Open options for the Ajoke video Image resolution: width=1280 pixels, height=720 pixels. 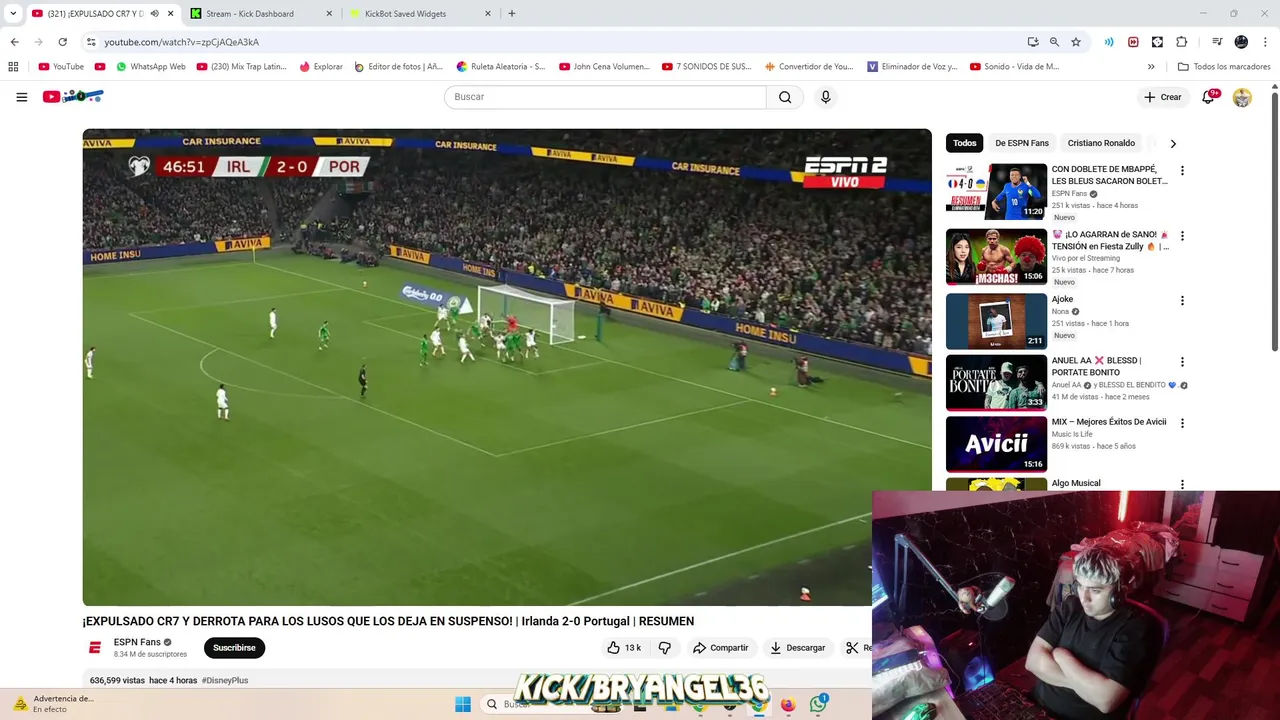(1182, 301)
